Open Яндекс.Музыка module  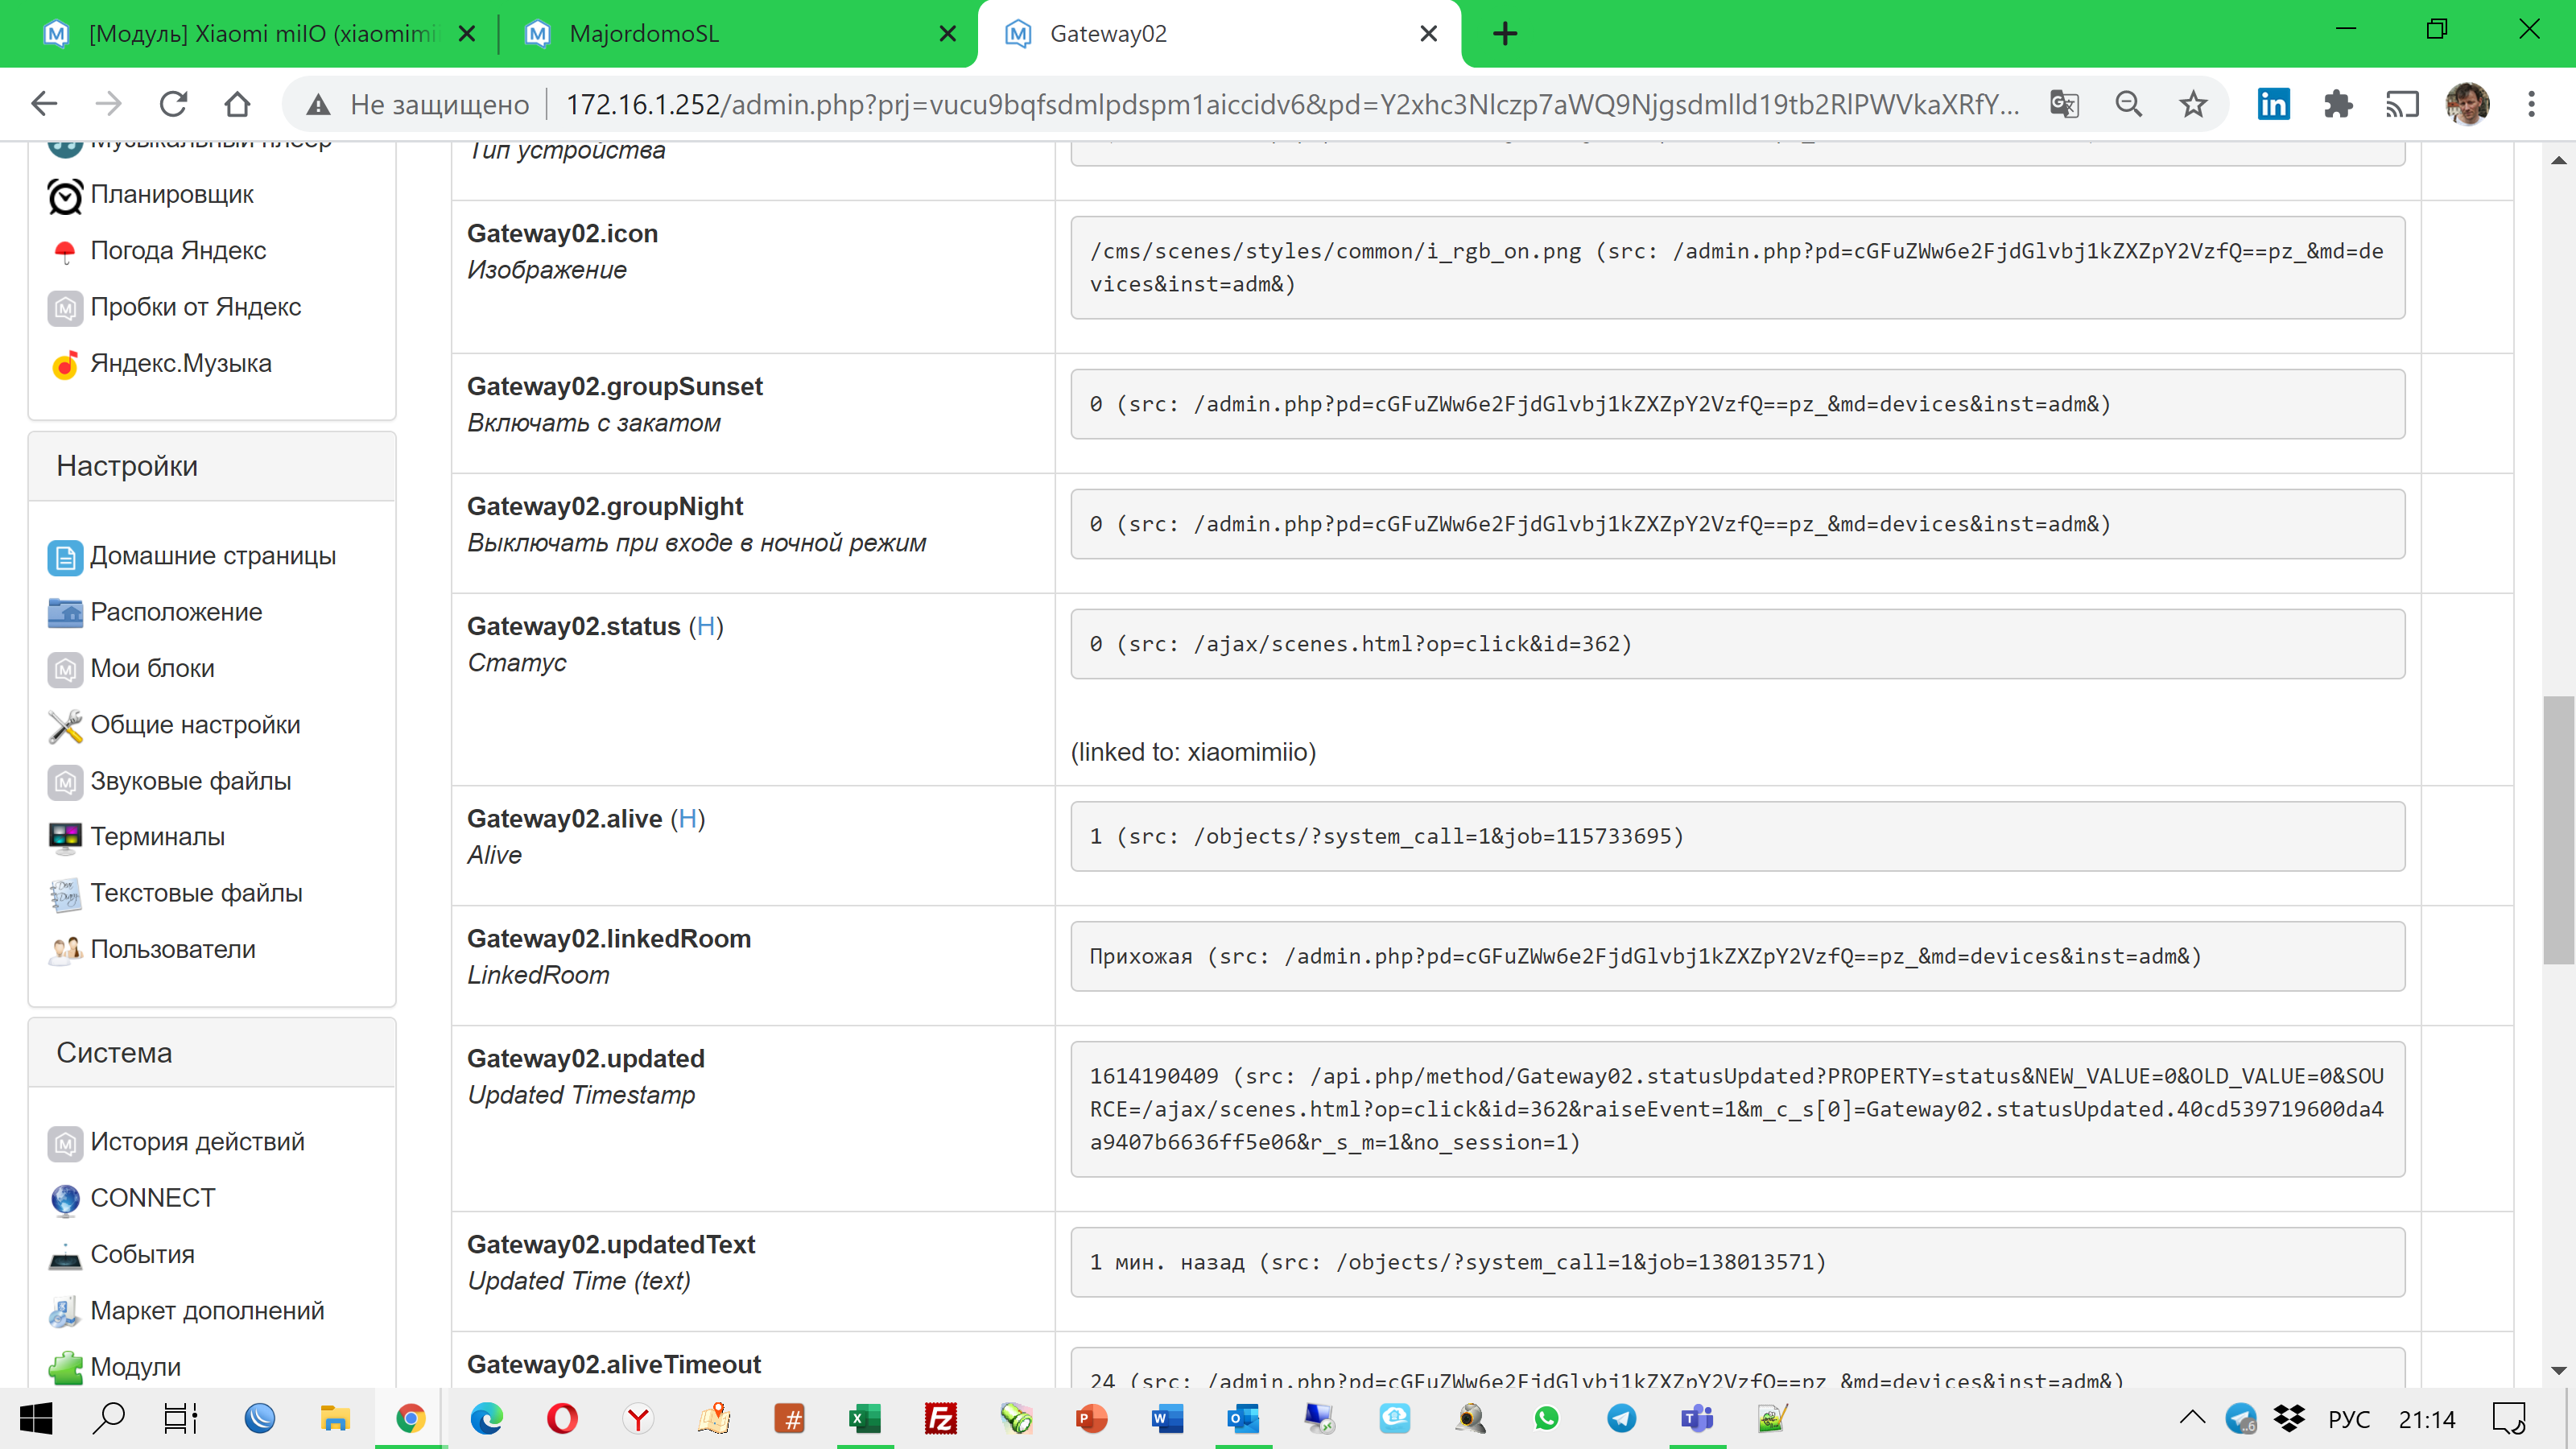[x=181, y=363]
